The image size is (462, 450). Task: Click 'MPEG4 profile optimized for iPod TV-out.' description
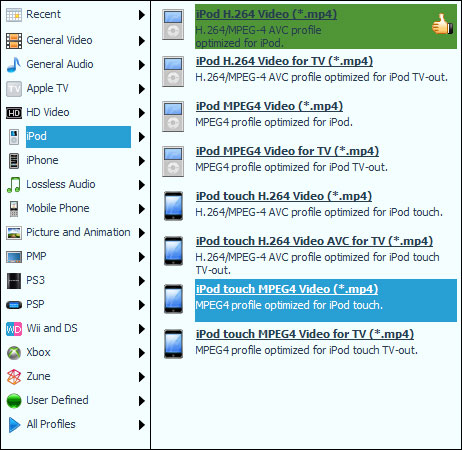[x=291, y=167]
